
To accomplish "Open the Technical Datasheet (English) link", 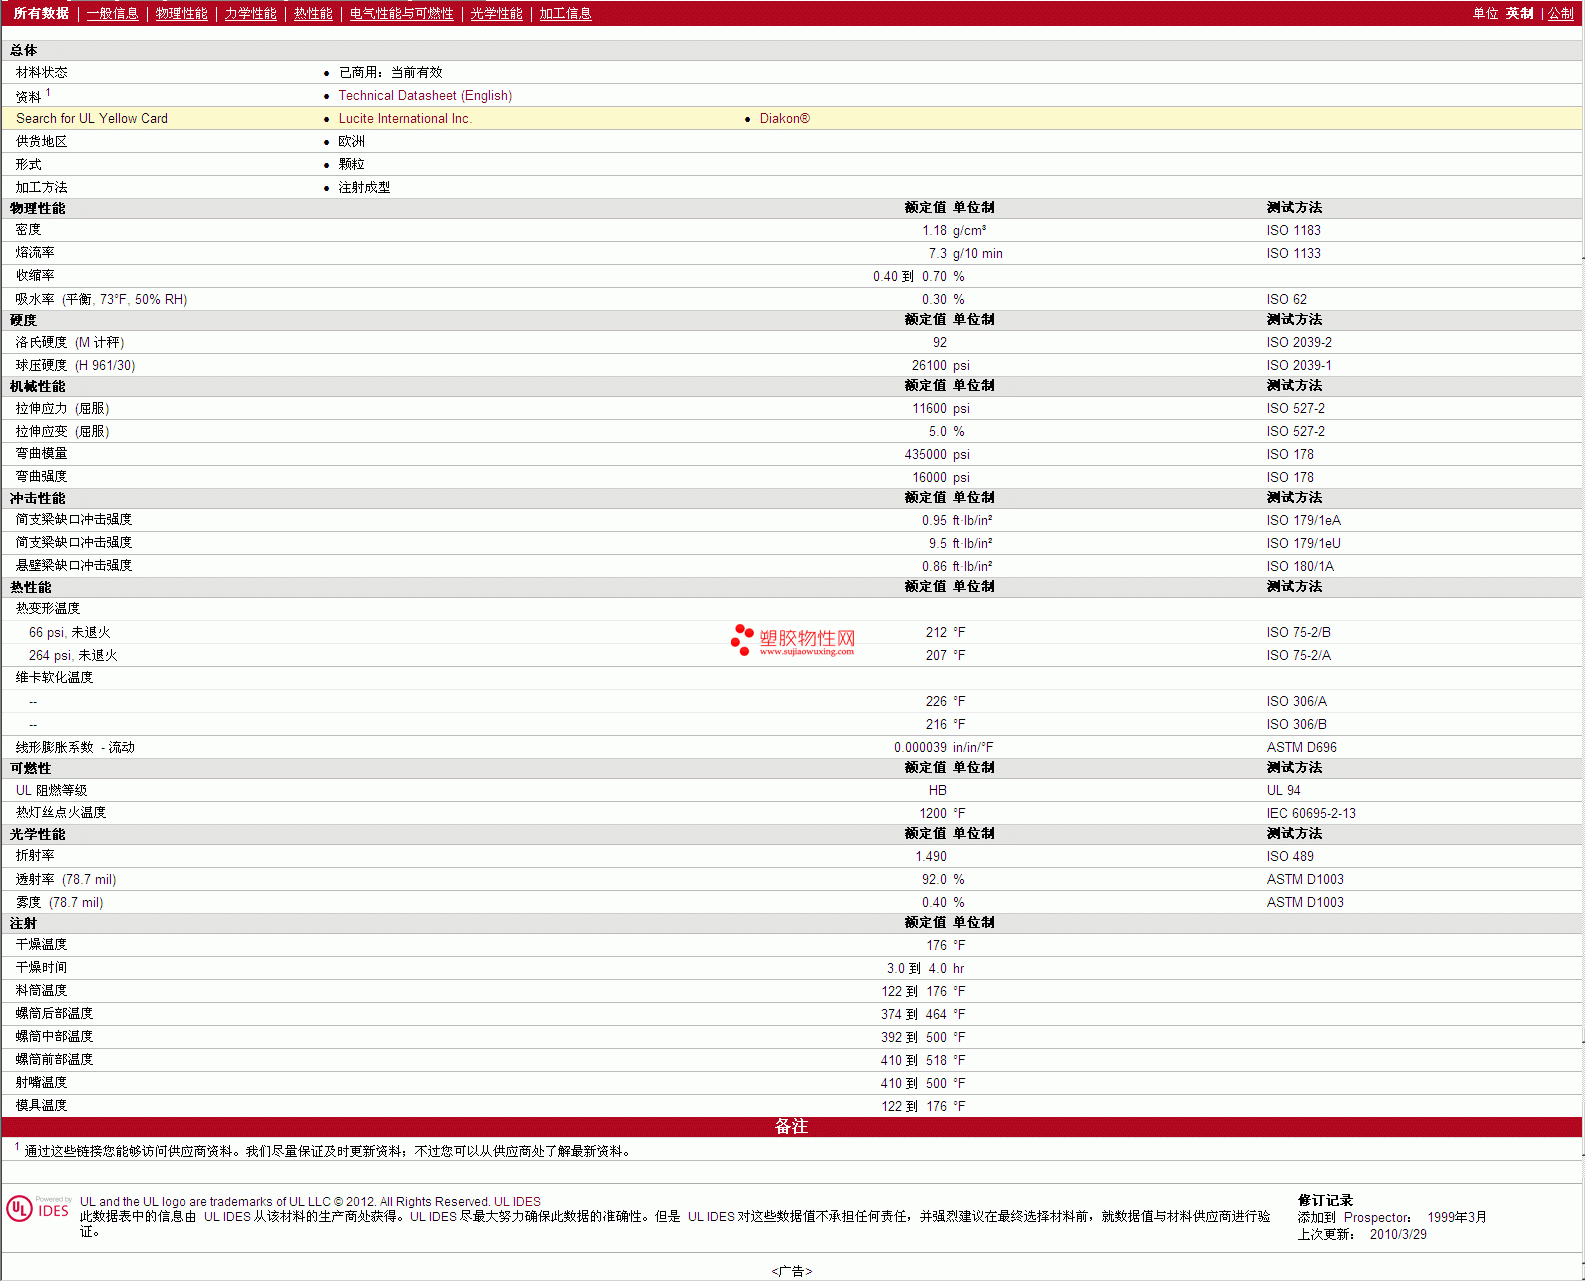I will click(x=425, y=96).
